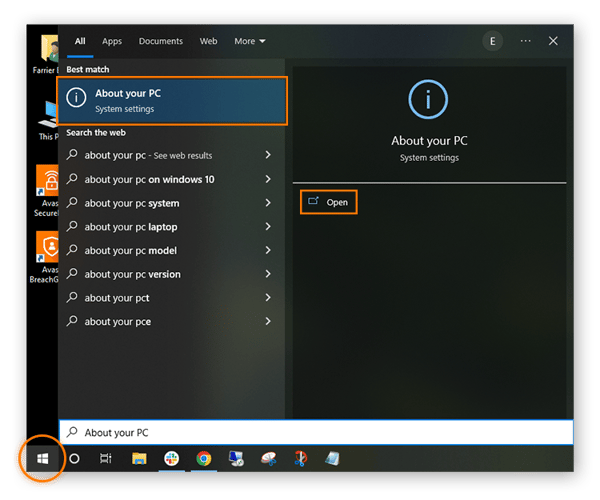Click the user account E avatar
Screen dimensions: 600x500
(x=492, y=41)
